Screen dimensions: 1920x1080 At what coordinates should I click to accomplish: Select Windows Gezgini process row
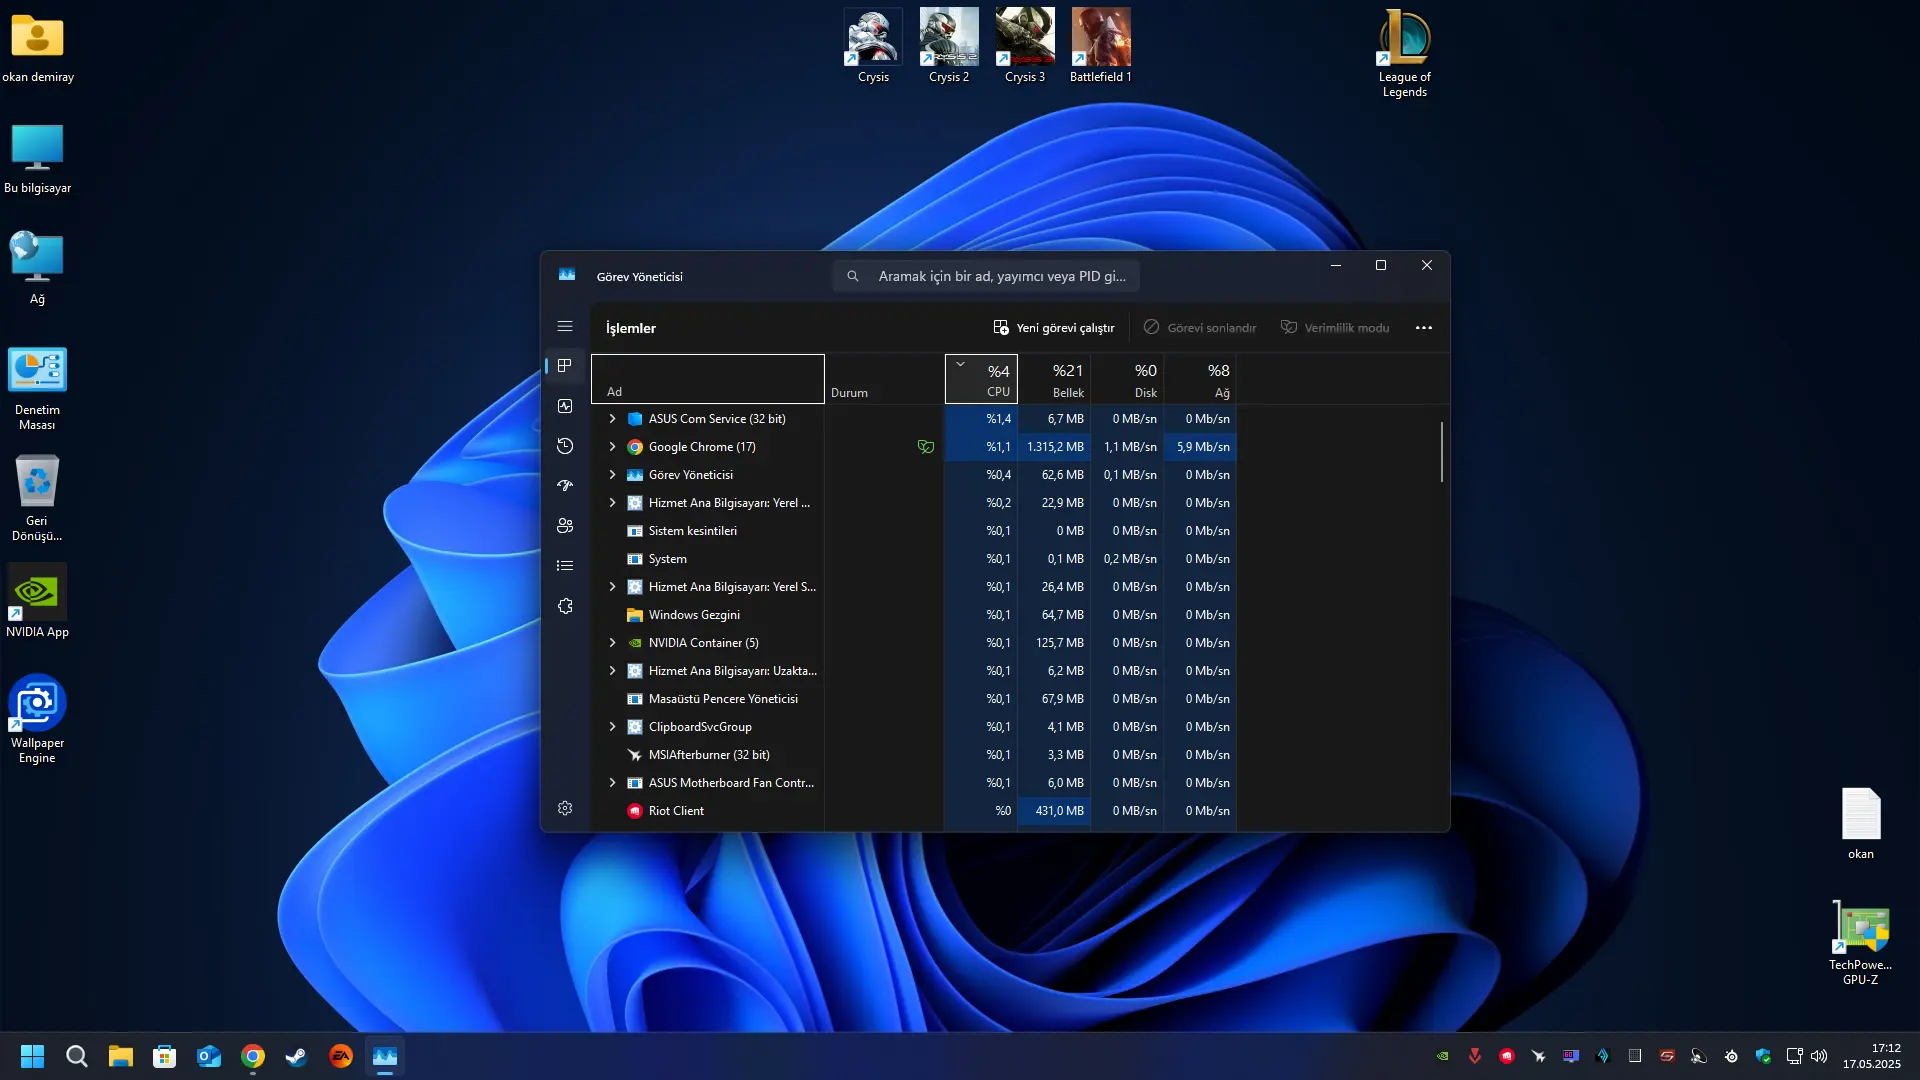coord(914,615)
